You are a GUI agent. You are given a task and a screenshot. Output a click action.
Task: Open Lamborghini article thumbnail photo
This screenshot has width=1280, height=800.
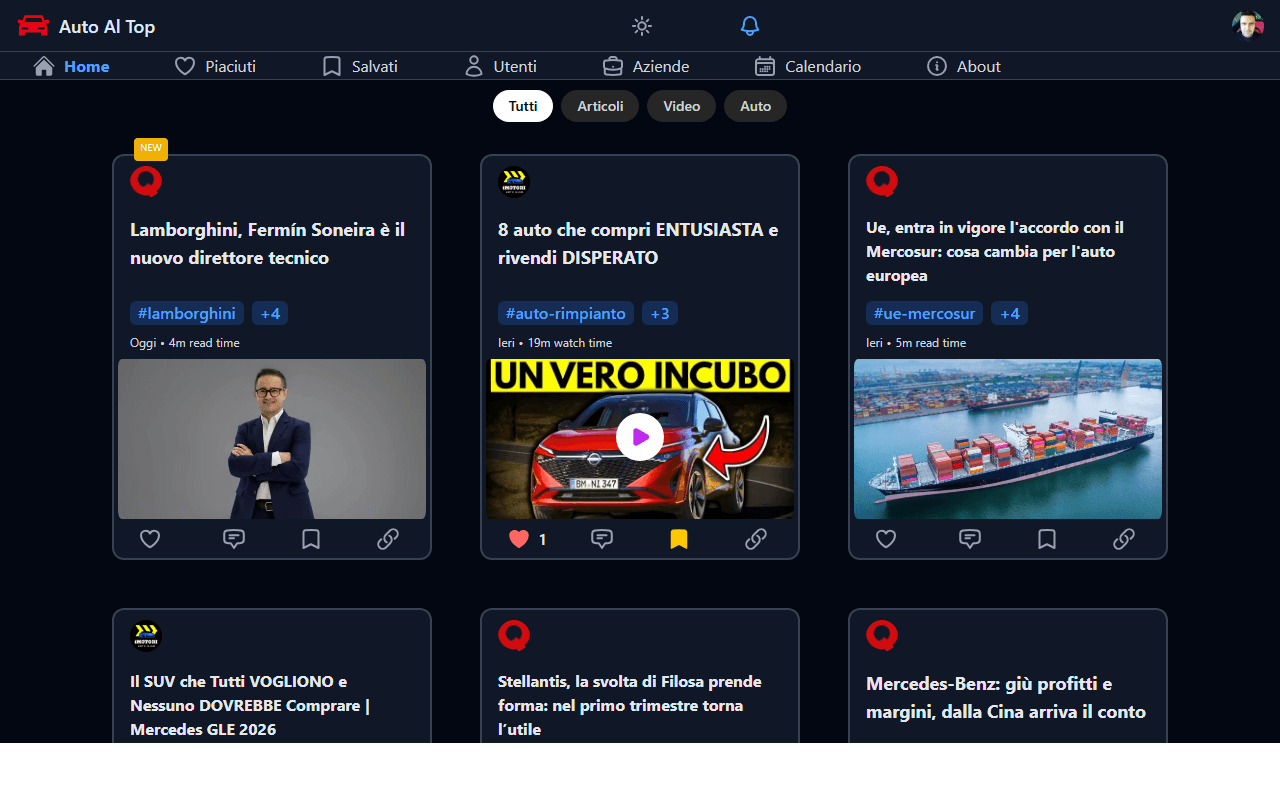tap(272, 439)
